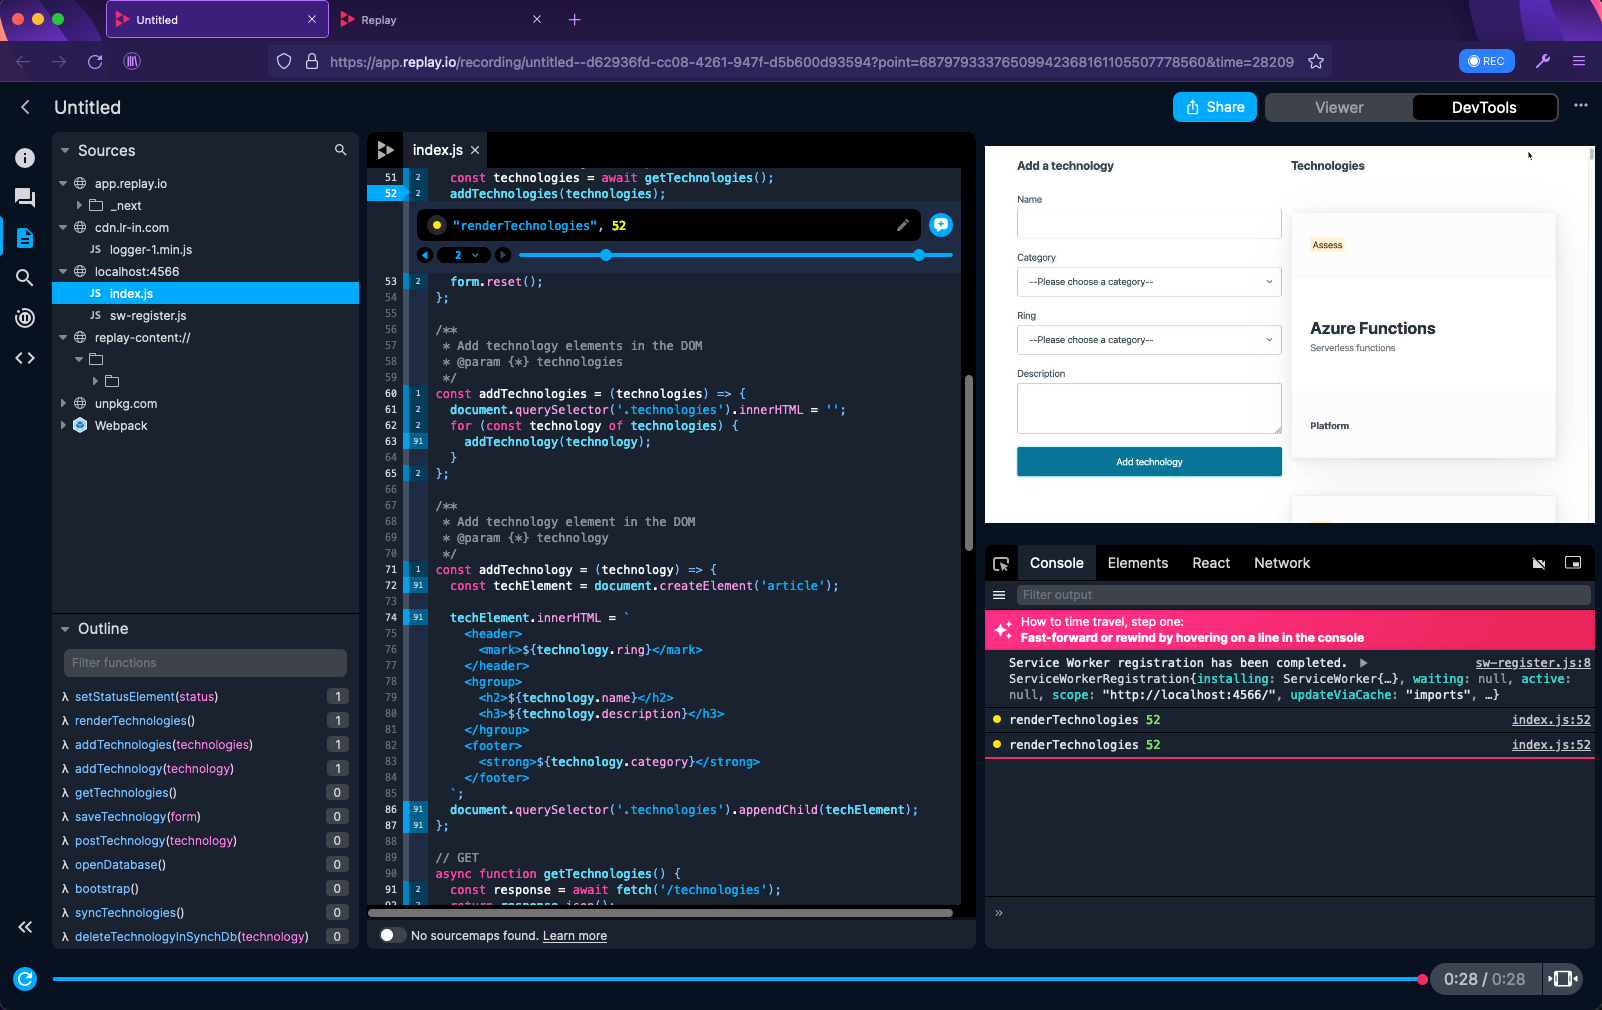The height and width of the screenshot is (1010, 1602).
Task: Search sources with the magnifier icon
Action: [340, 150]
